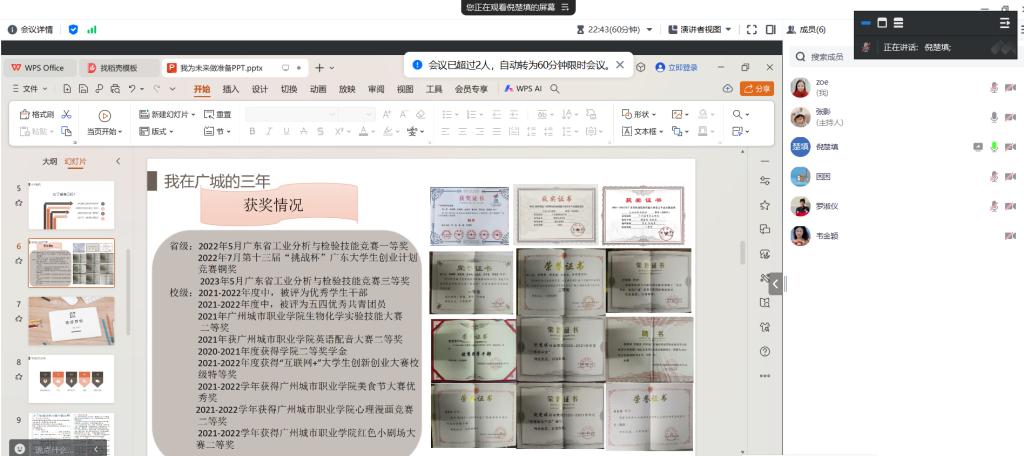
Task: Click the stacked layout icon in speaker overlay
Action: 899,23
